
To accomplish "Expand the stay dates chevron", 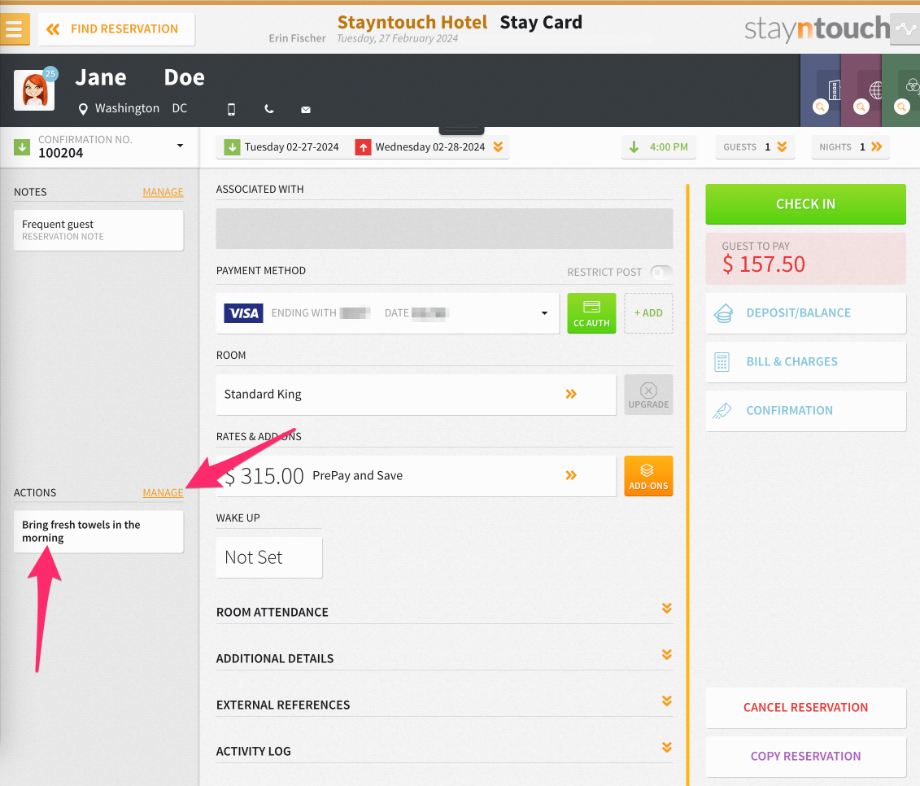I will pyautogui.click(x=498, y=147).
